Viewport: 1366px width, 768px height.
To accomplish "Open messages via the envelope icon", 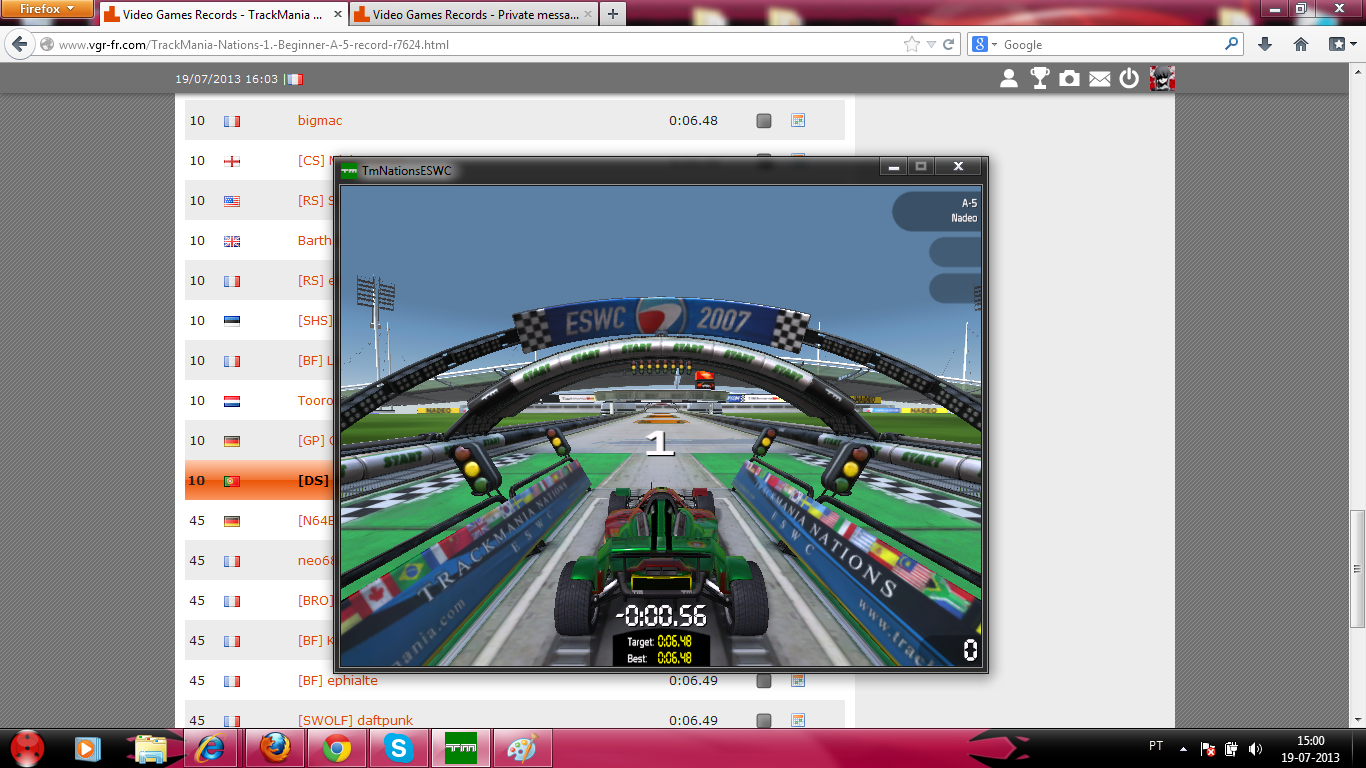I will coord(1100,79).
